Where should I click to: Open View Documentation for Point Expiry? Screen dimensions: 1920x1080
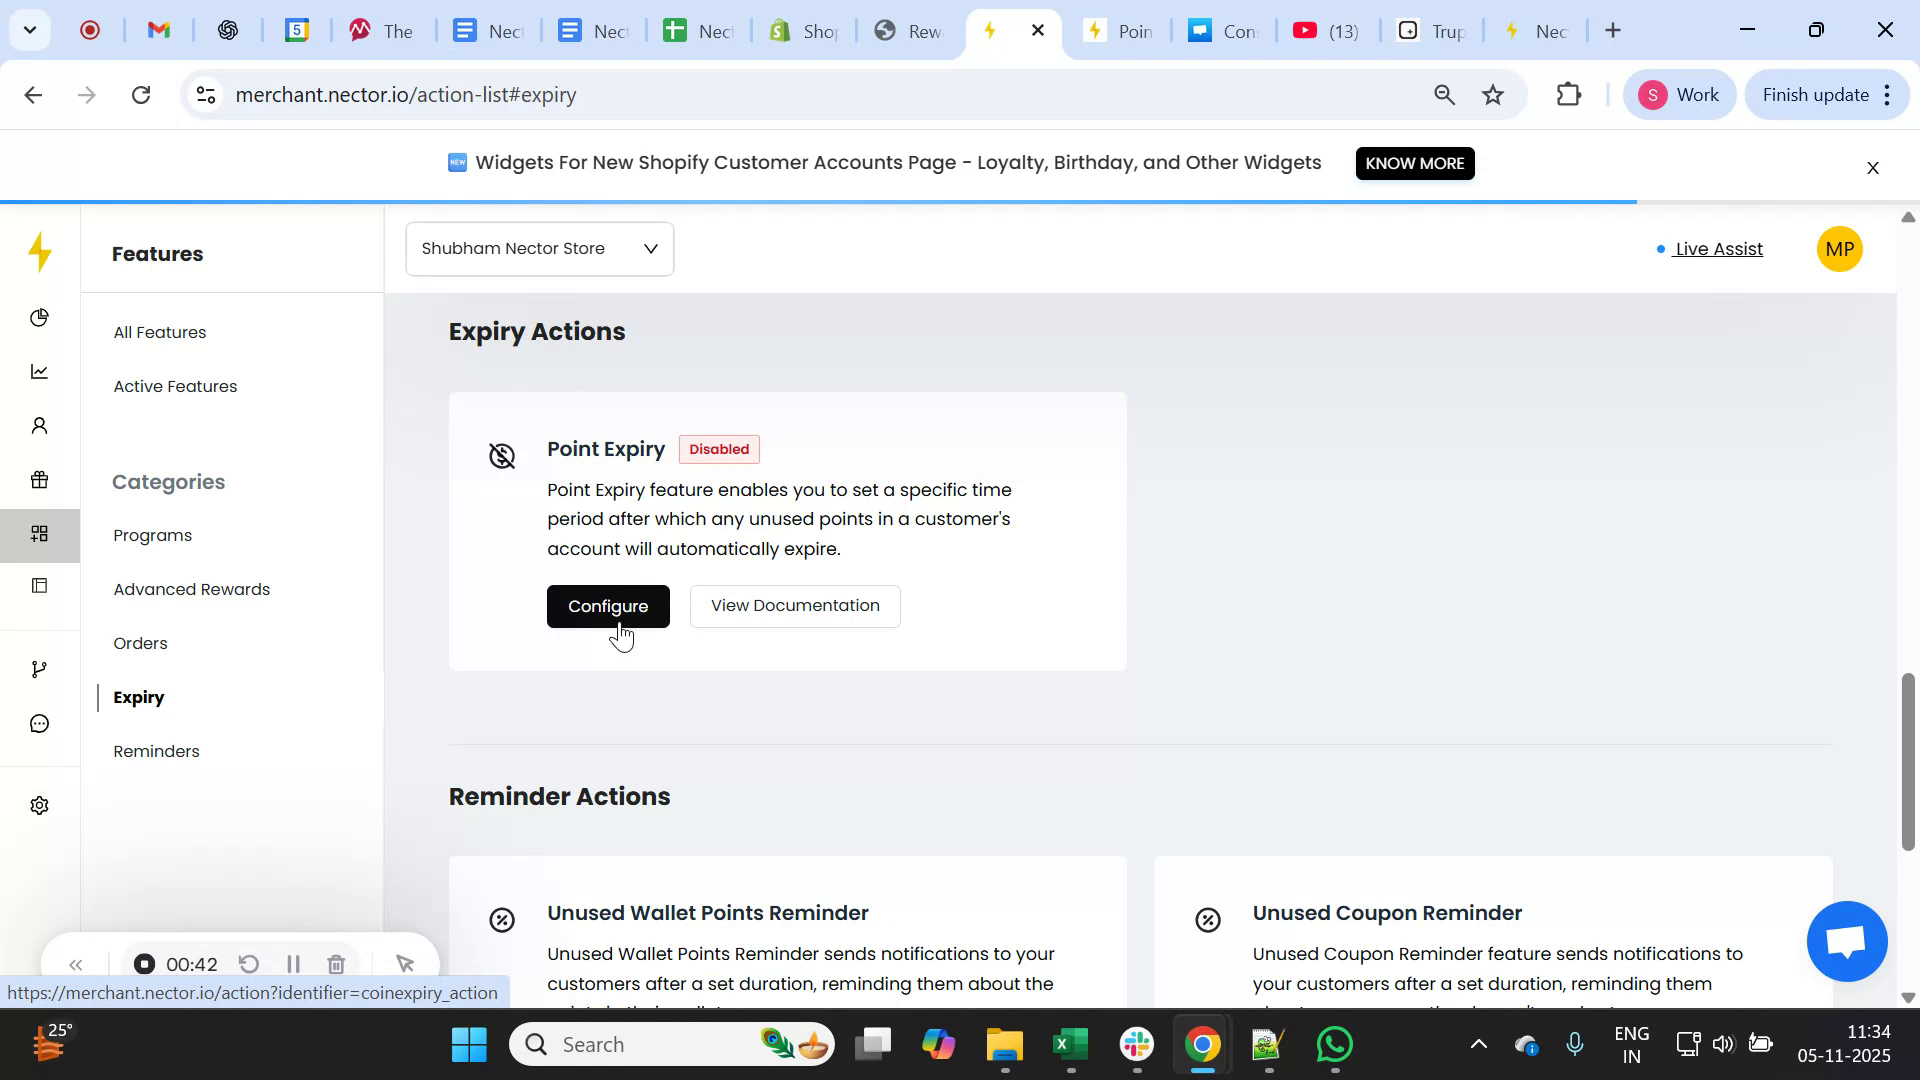click(794, 605)
